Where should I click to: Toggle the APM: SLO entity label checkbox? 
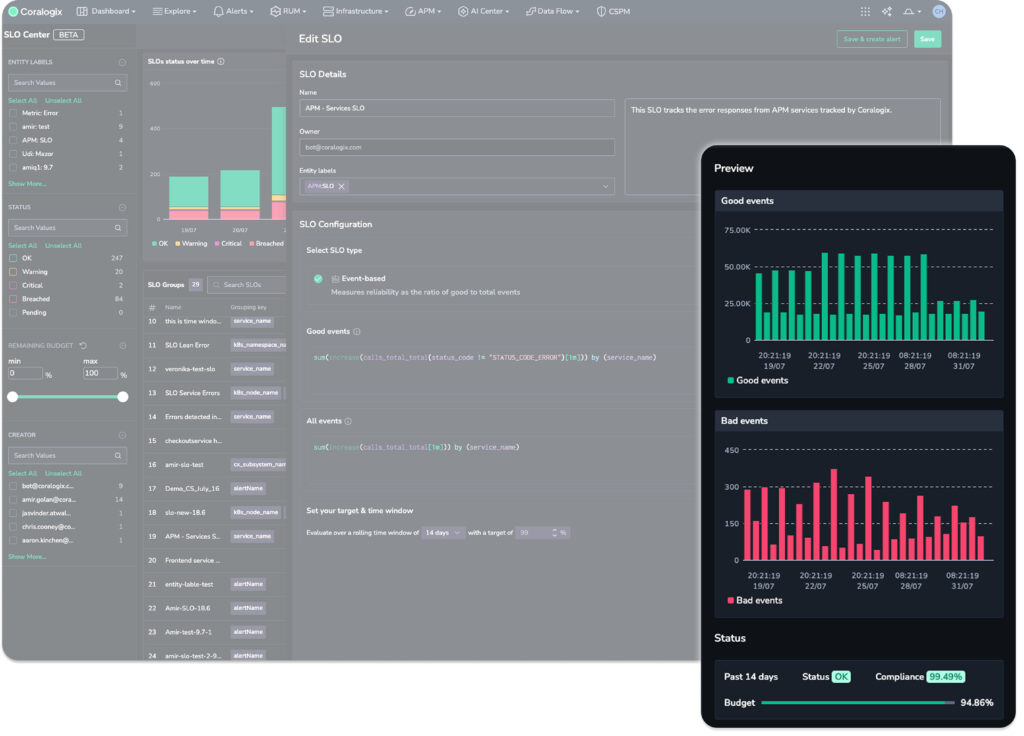tap(13, 140)
